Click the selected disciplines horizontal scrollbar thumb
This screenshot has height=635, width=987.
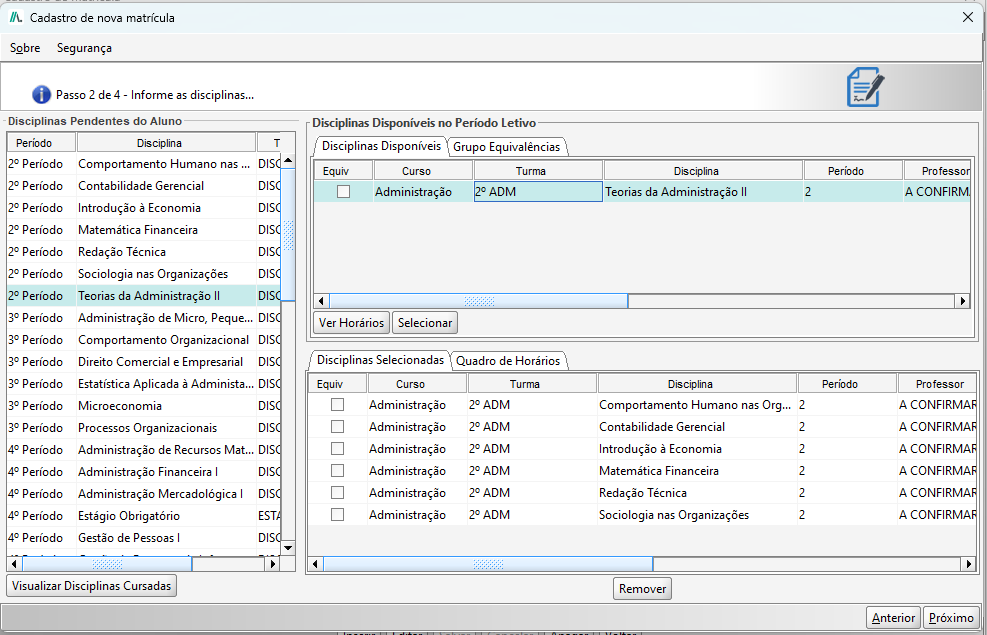488,564
